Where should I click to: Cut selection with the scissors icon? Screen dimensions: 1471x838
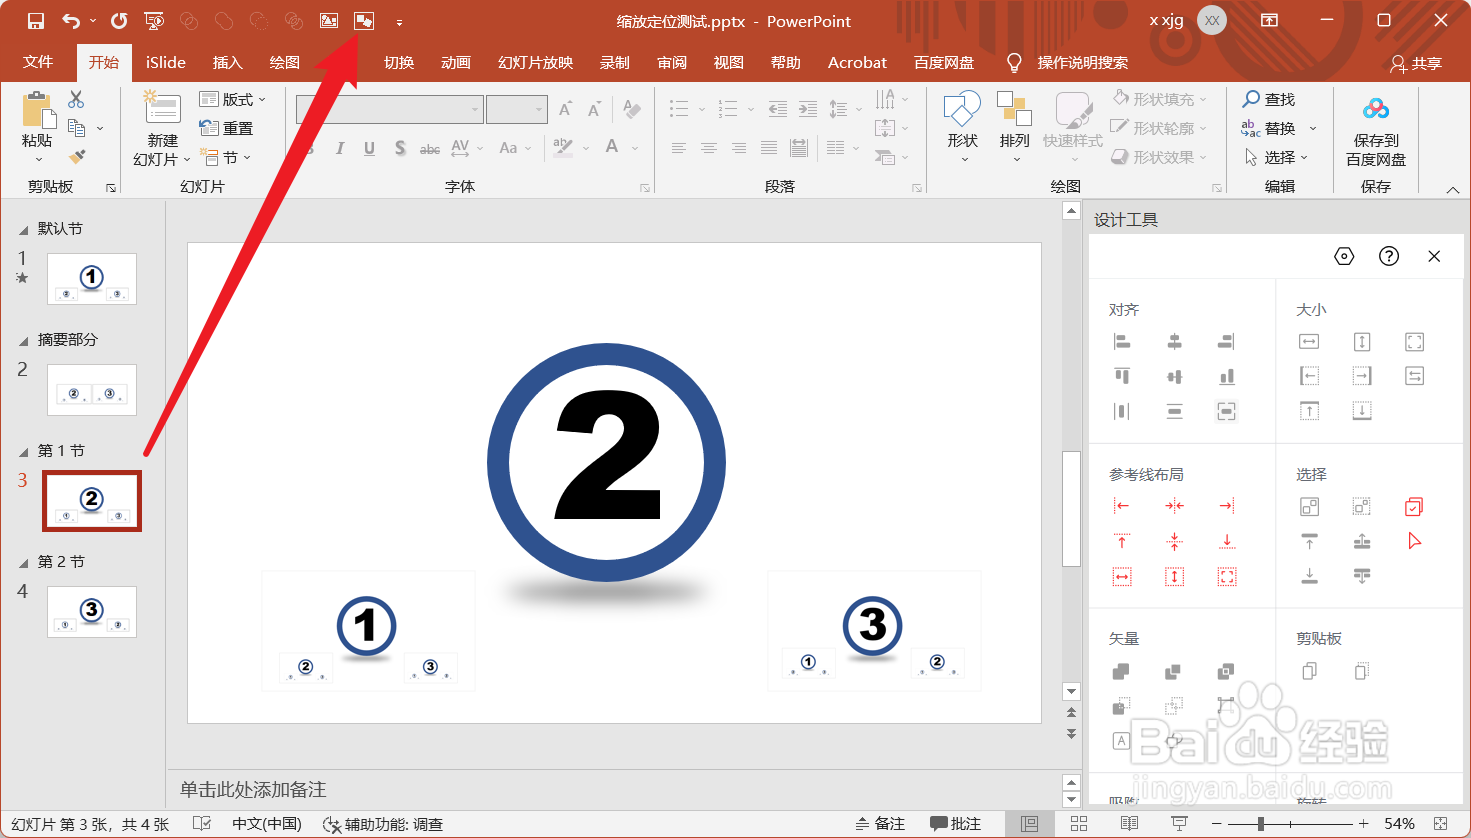76,99
